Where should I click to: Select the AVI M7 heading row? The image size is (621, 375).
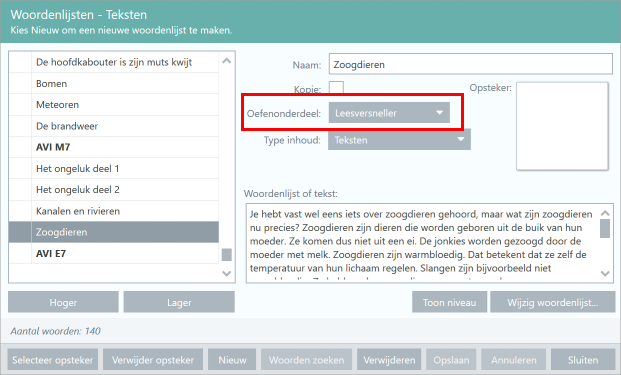[114, 147]
